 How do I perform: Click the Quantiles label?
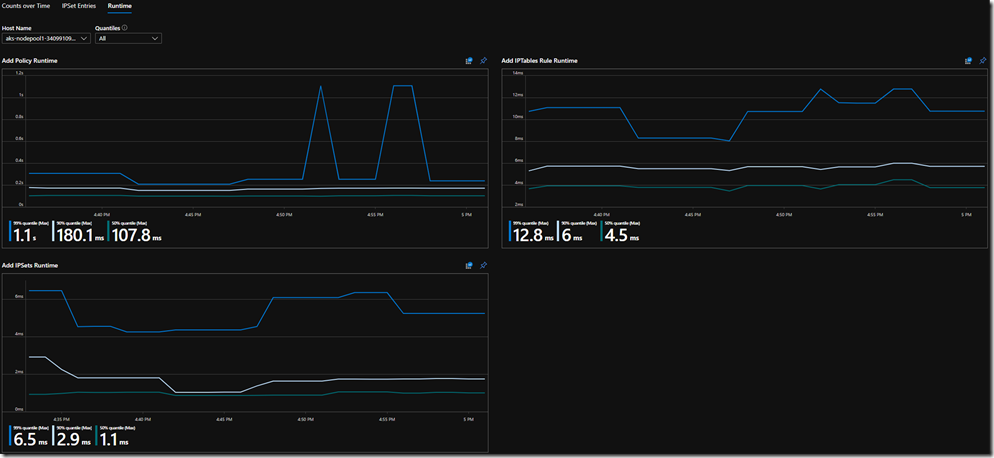coord(107,28)
